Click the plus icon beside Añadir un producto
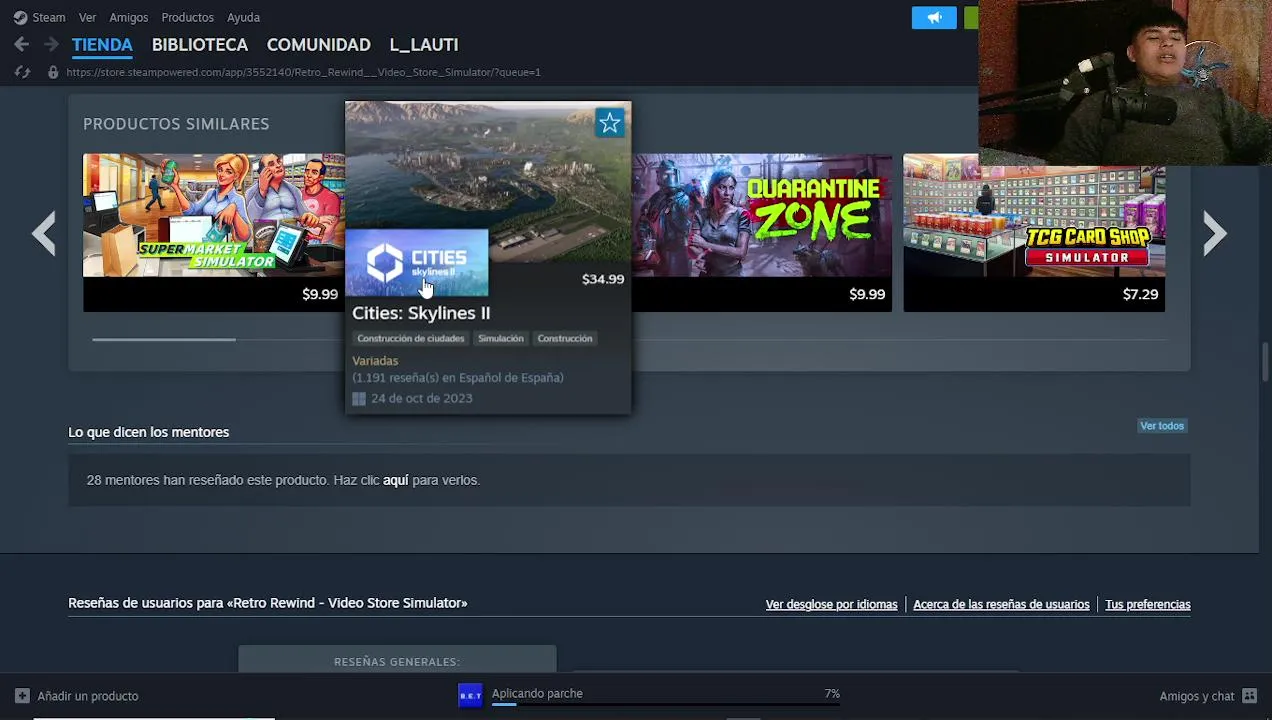 [x=22, y=696]
